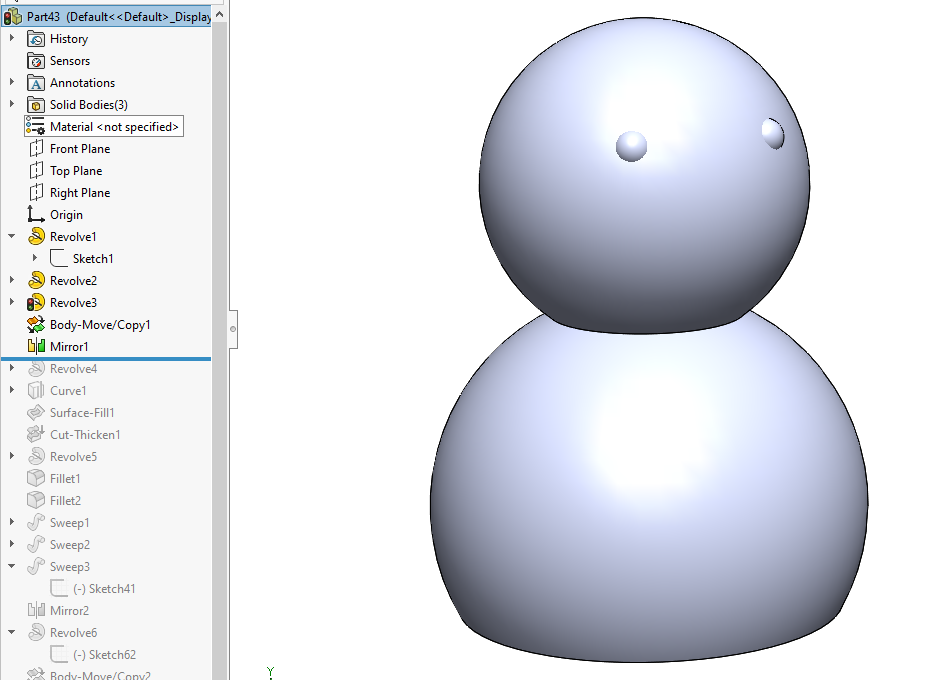Click the Revolve3 feature icon
This screenshot has width=938, height=680.
tap(36, 303)
